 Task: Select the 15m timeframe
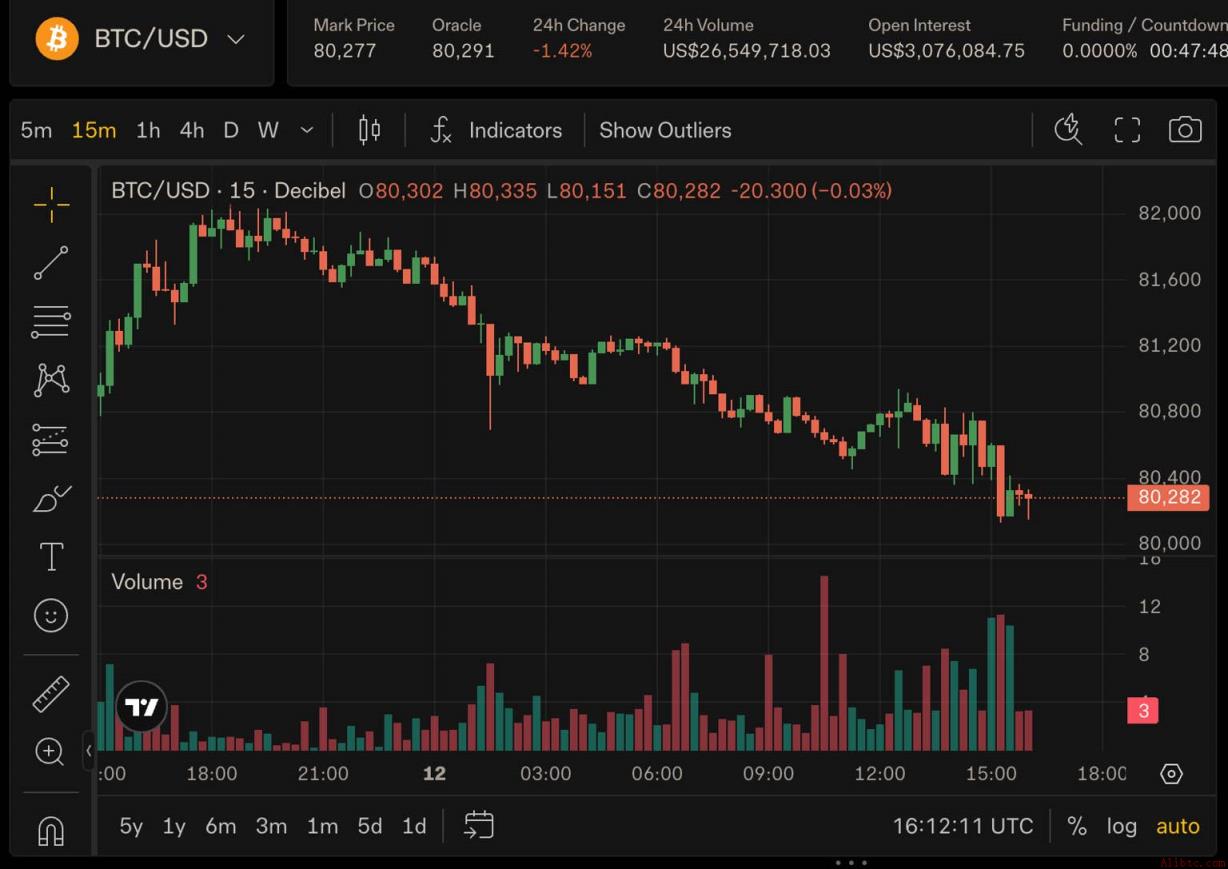93,130
